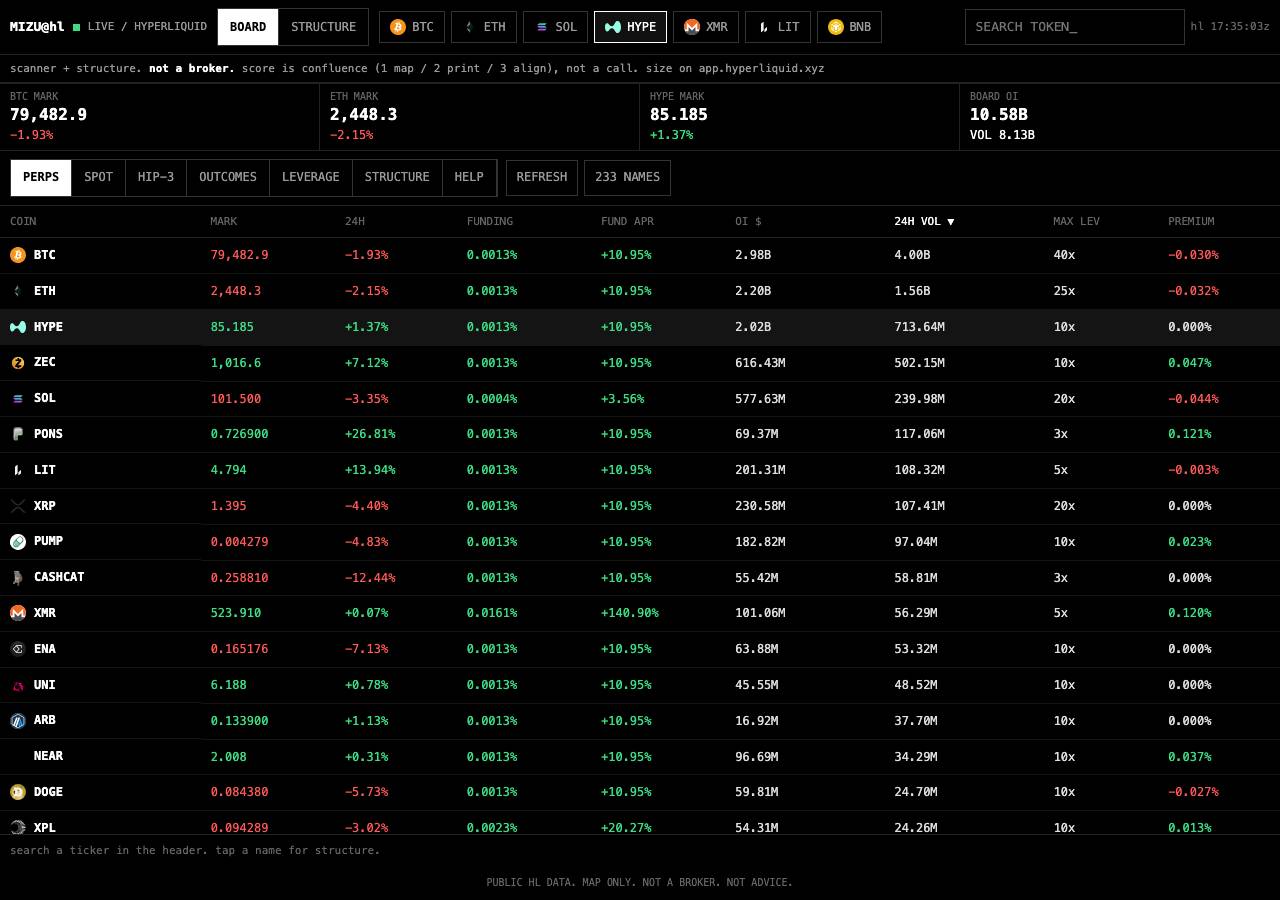Click the SOL coin icon in the table
This screenshot has height=900, width=1280.
[17, 399]
